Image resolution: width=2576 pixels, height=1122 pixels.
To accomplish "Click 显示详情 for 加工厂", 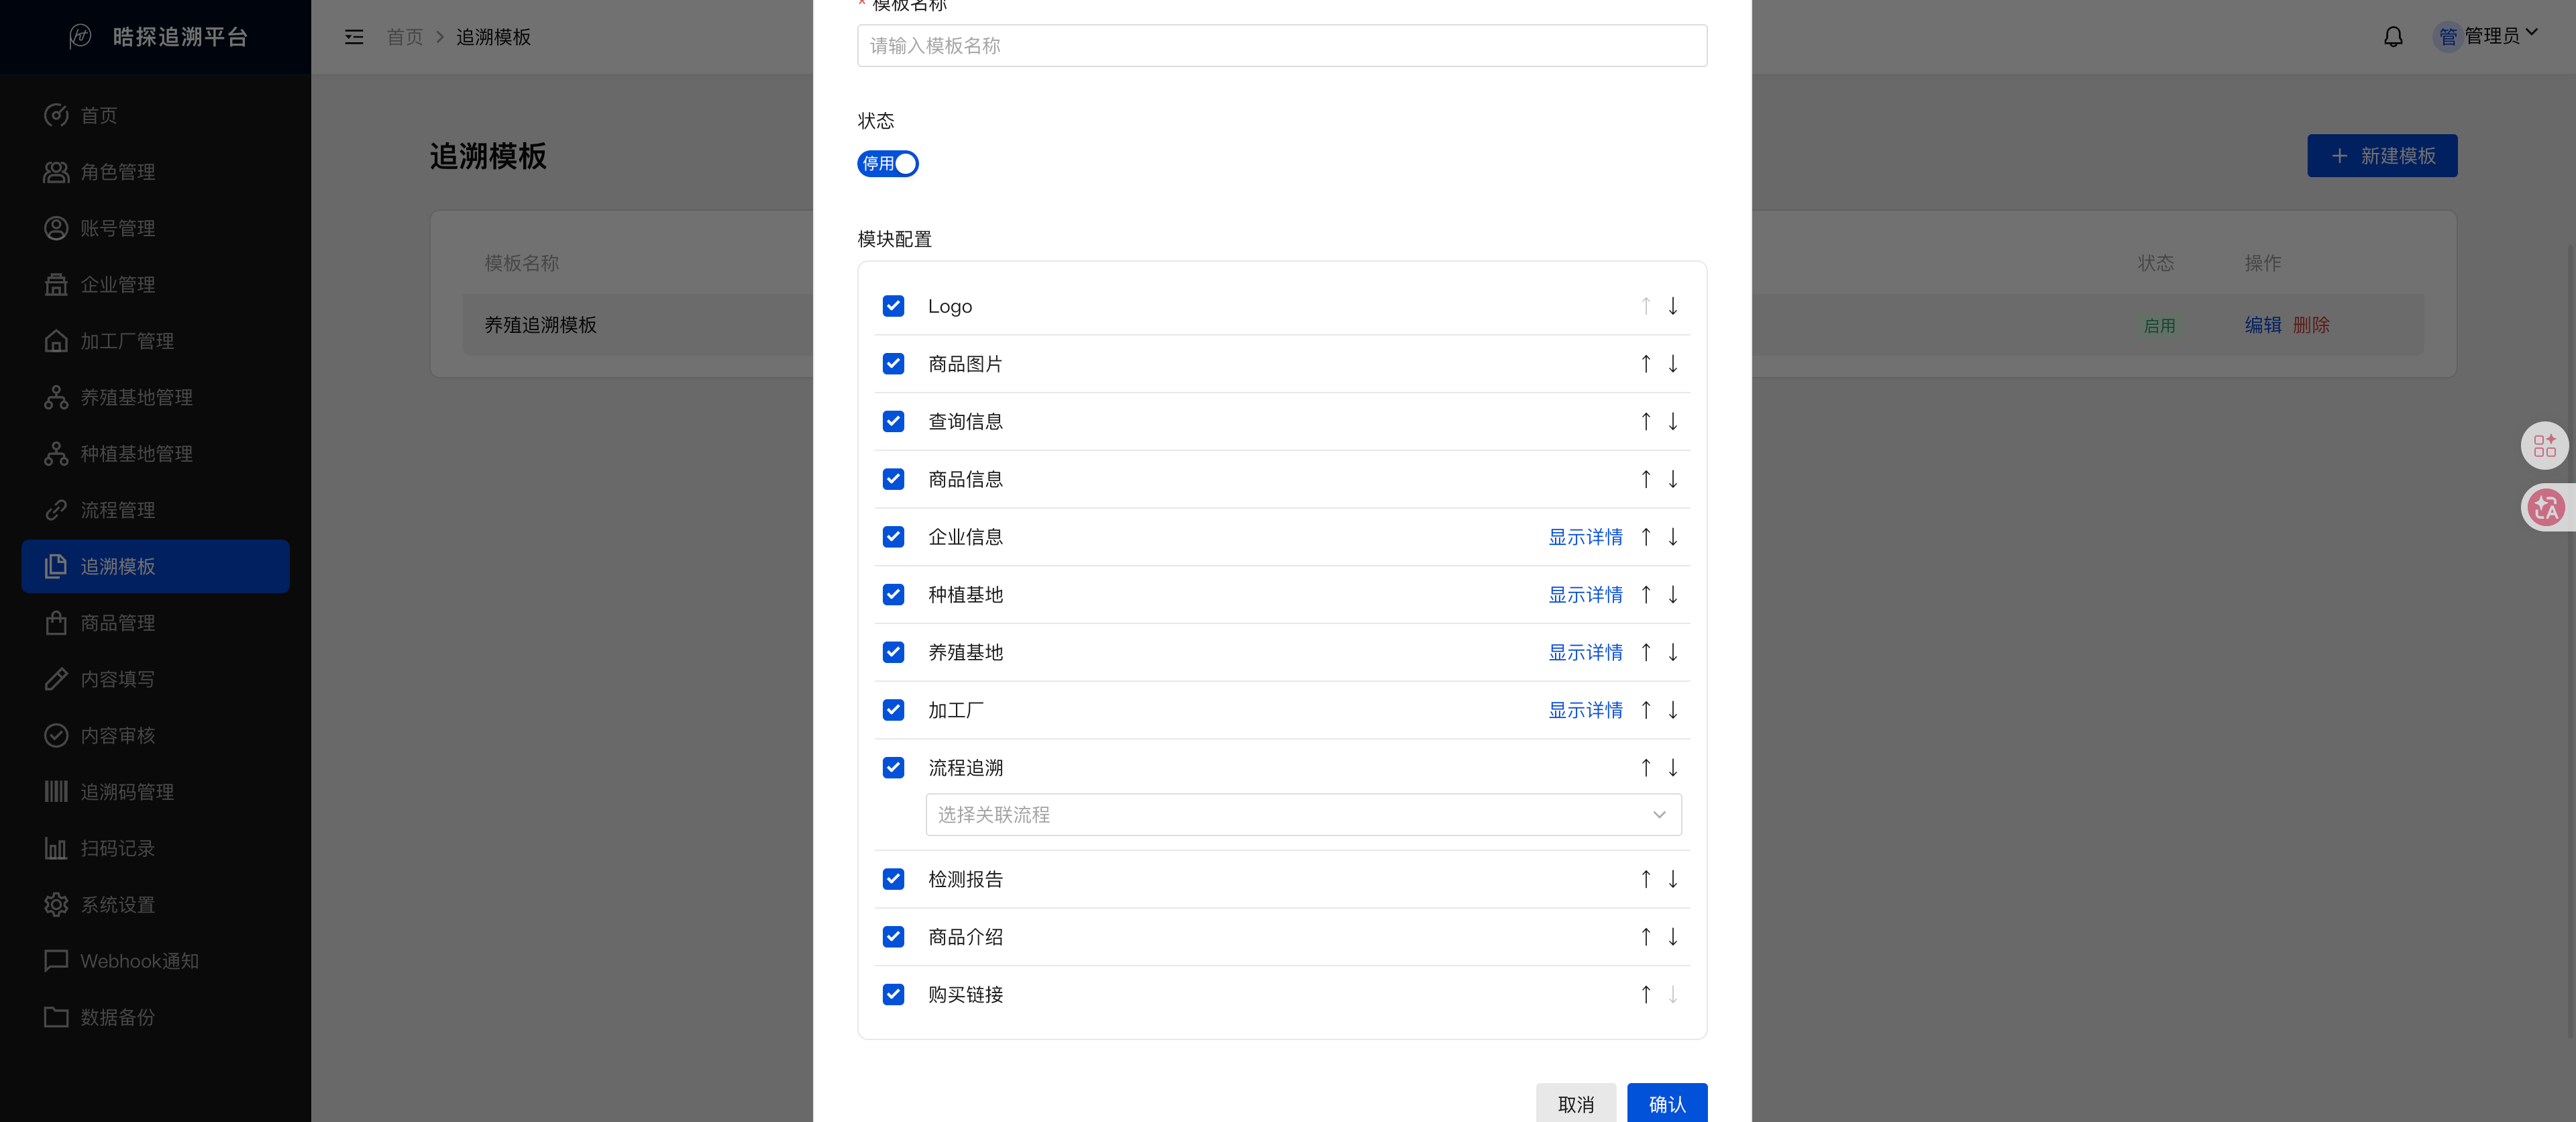I will [1585, 710].
